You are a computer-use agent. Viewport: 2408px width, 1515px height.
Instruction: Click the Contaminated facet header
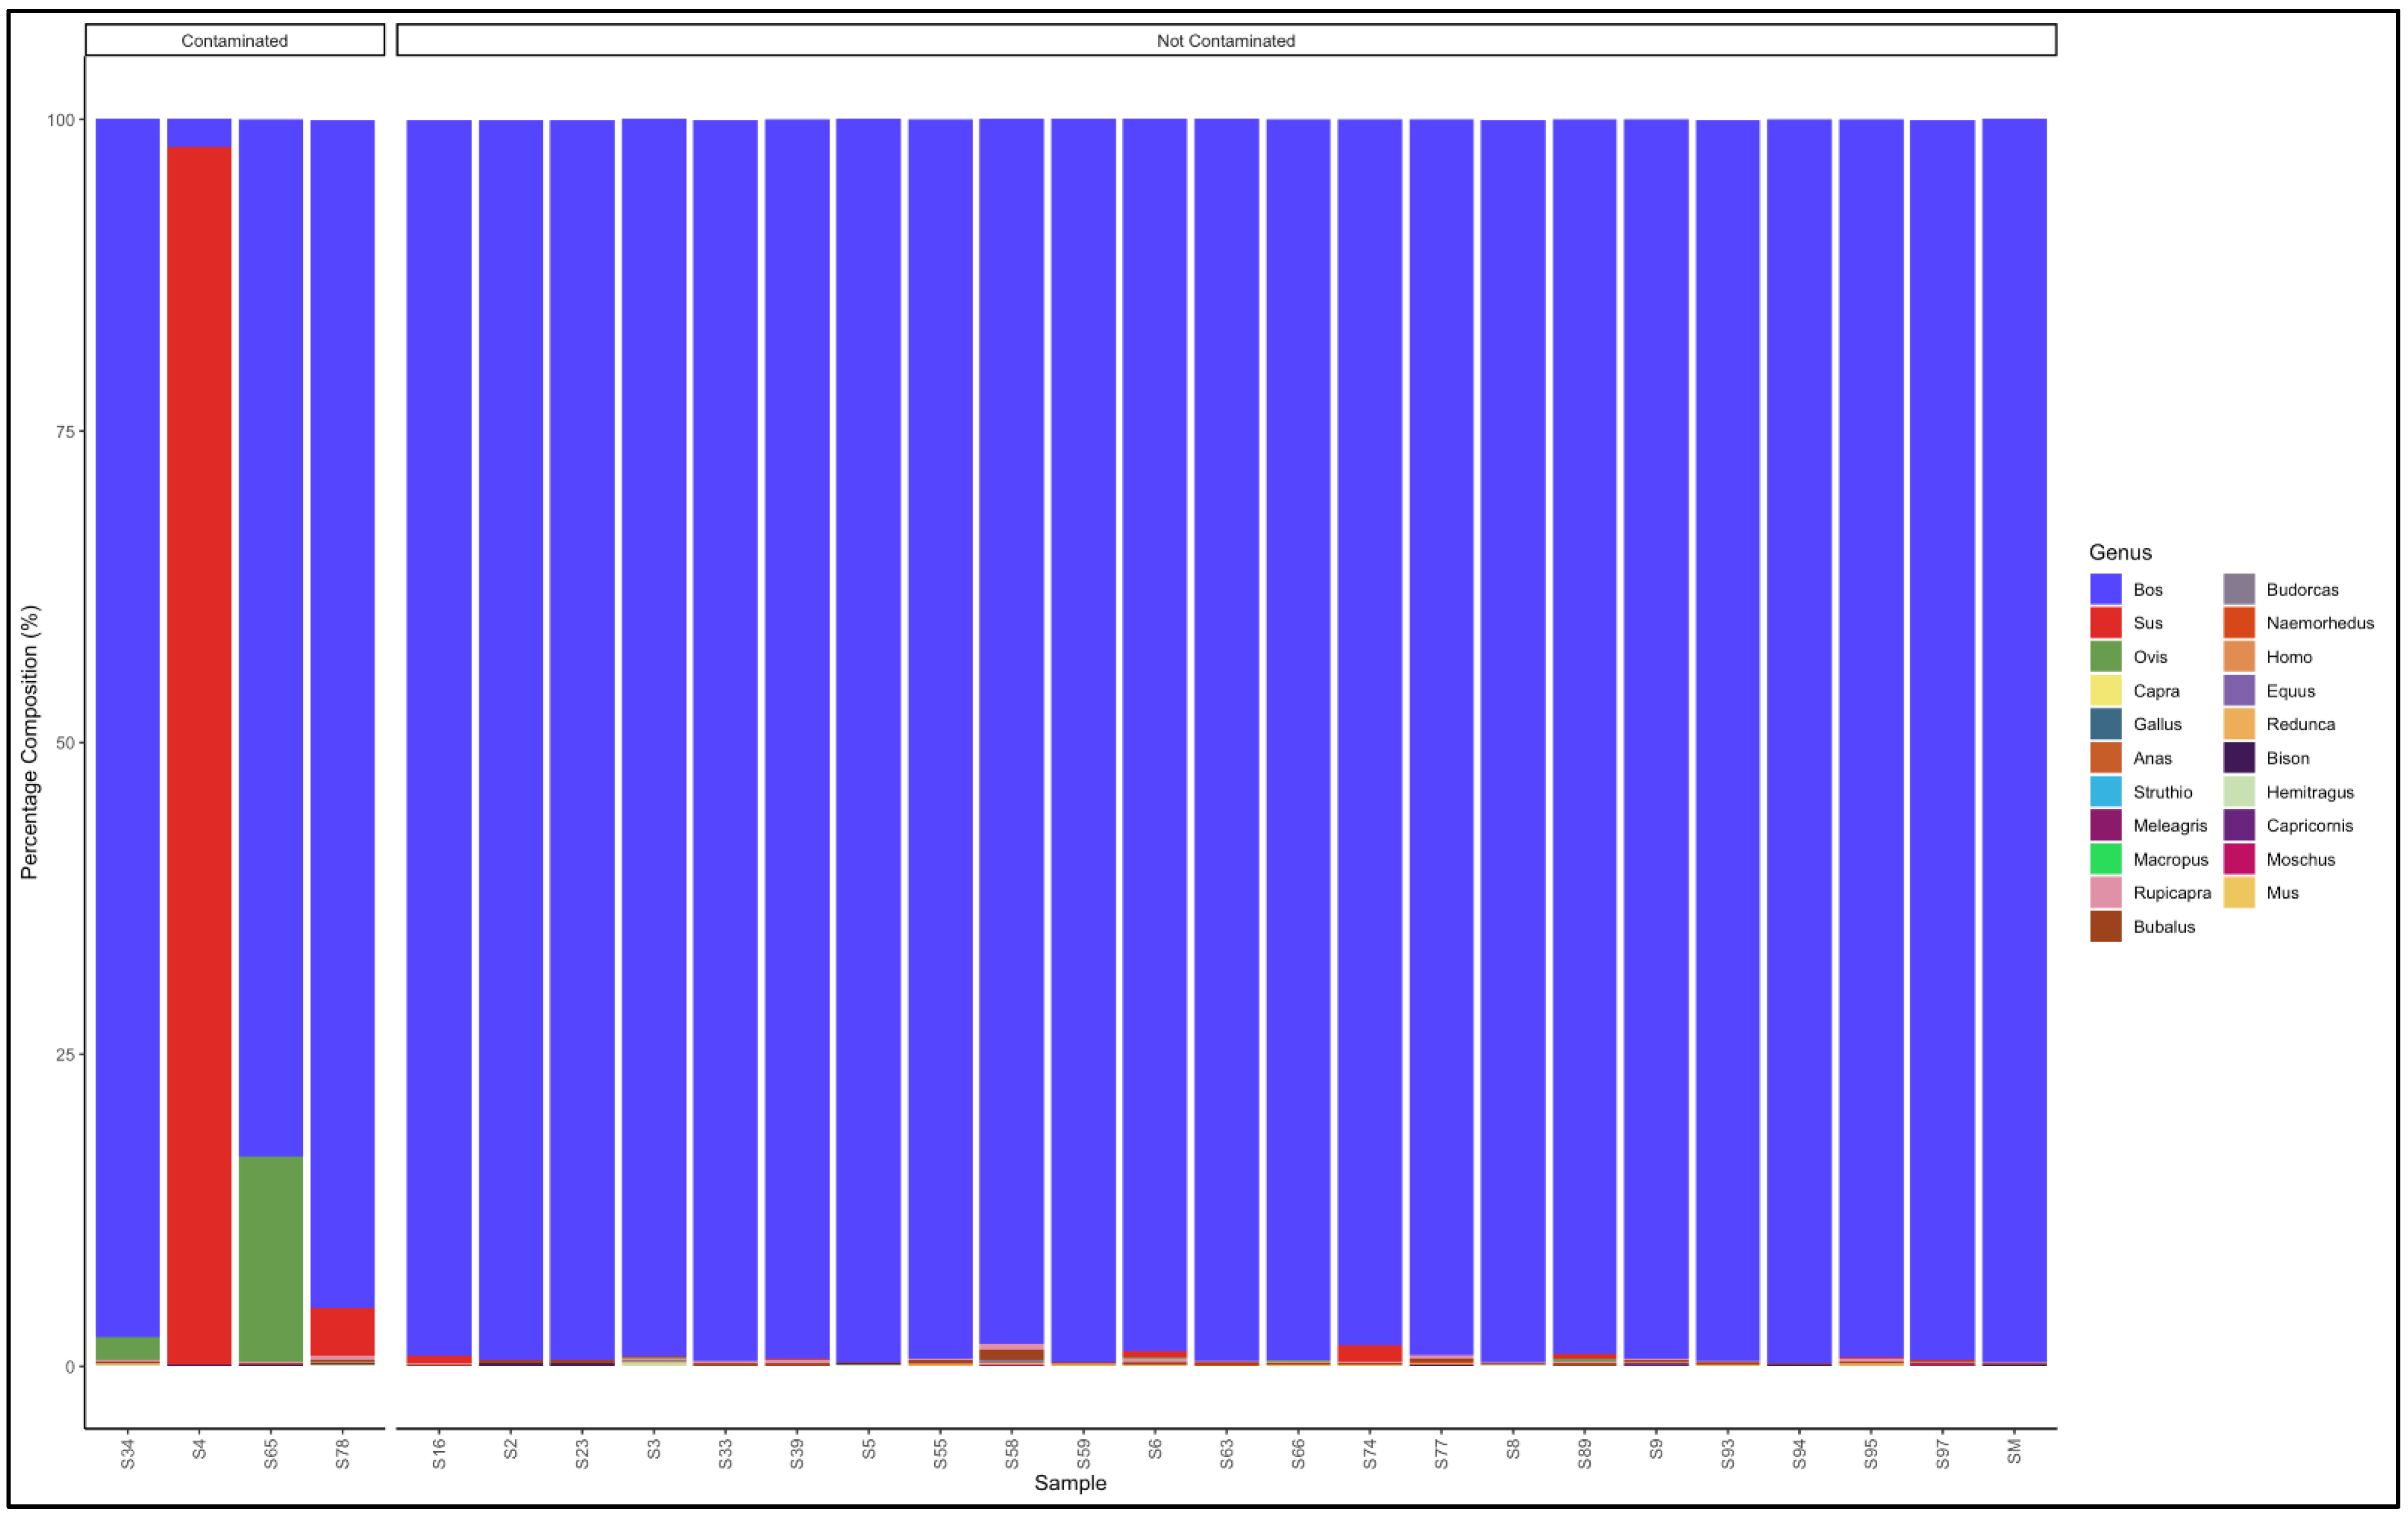pyautogui.click(x=234, y=41)
